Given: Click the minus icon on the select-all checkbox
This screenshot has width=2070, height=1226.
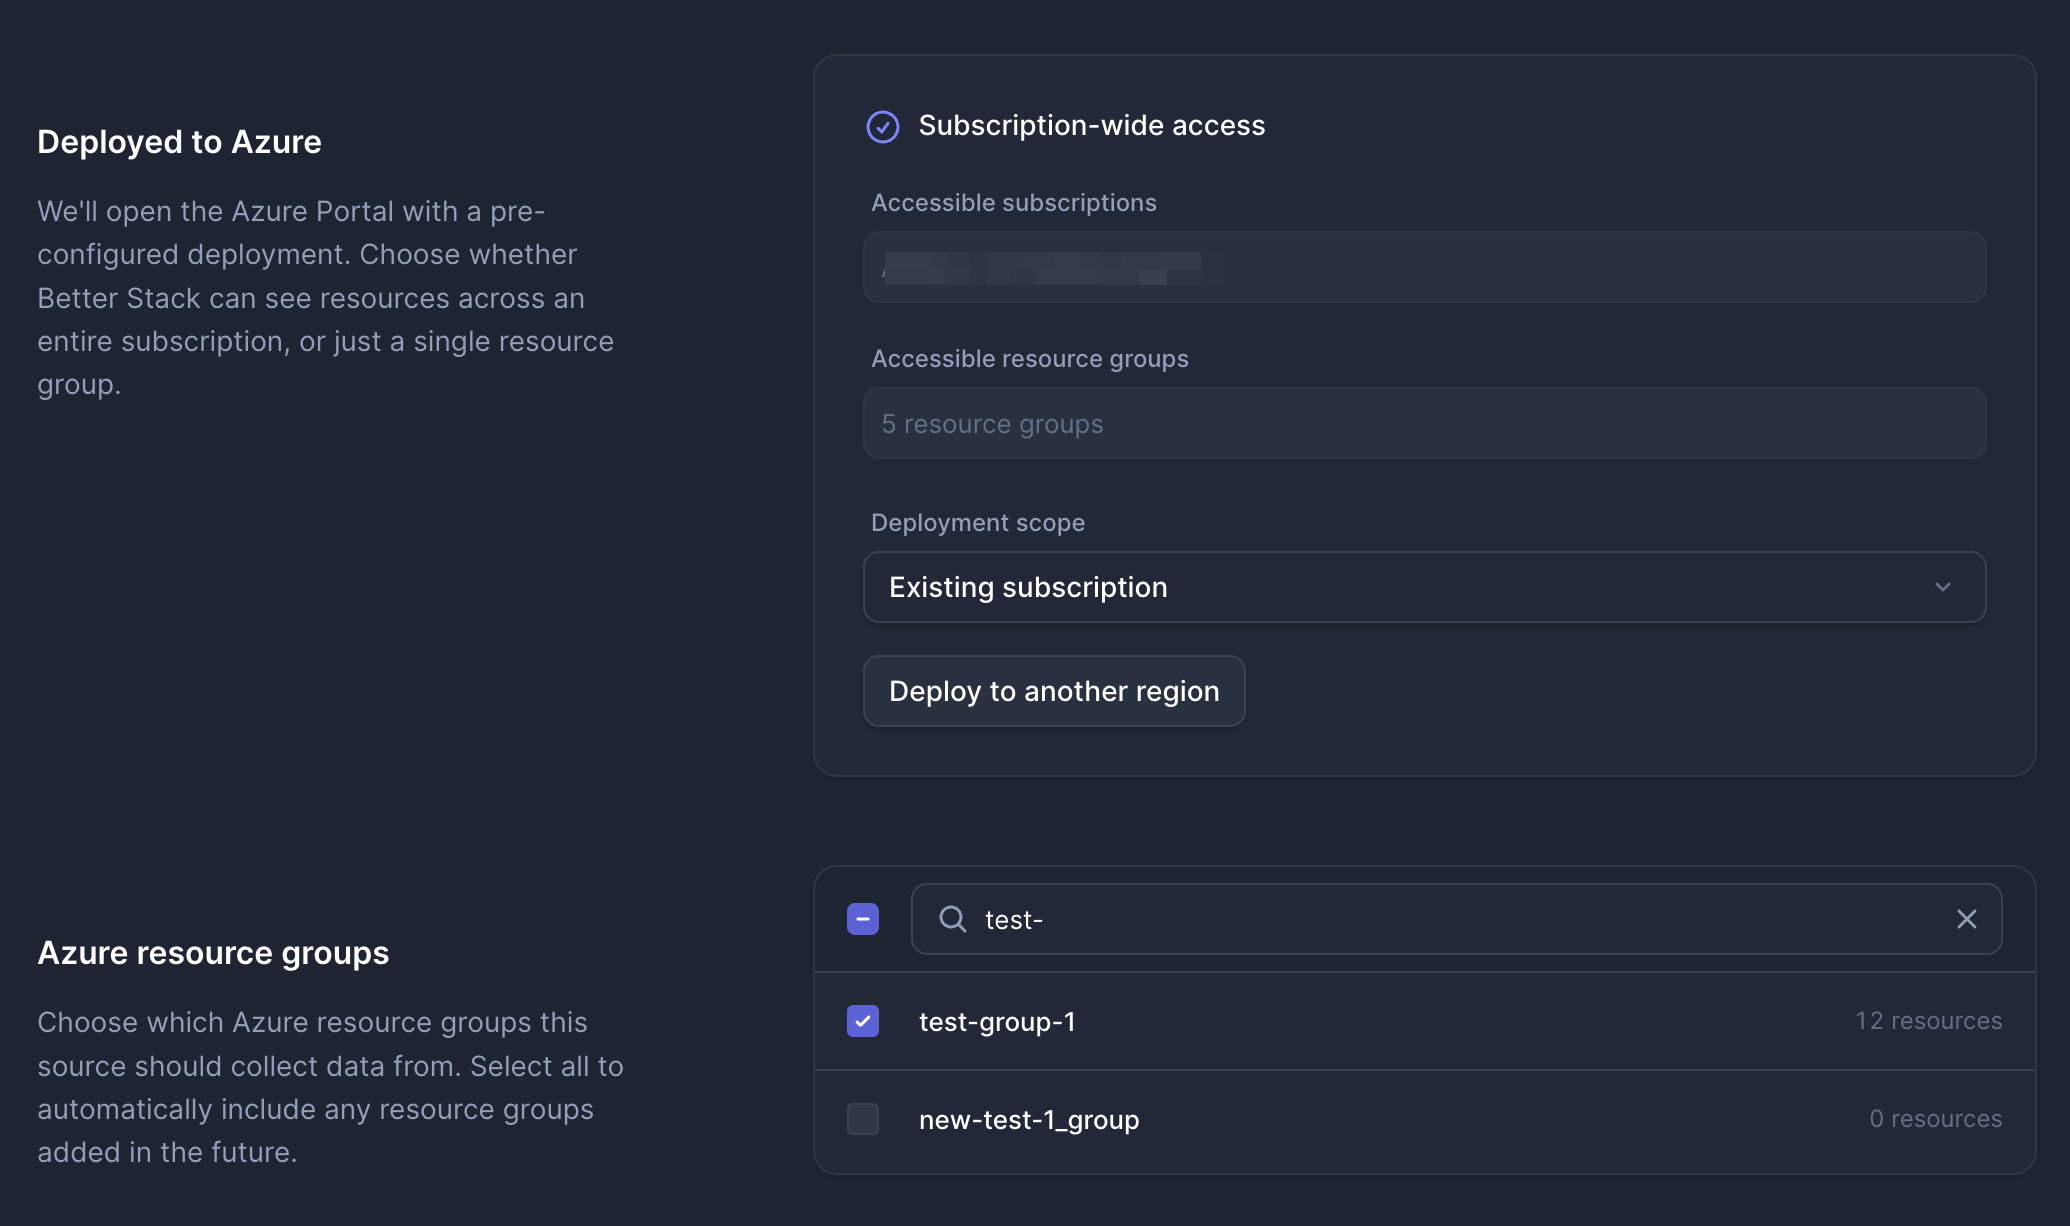Looking at the screenshot, I should pyautogui.click(x=862, y=919).
